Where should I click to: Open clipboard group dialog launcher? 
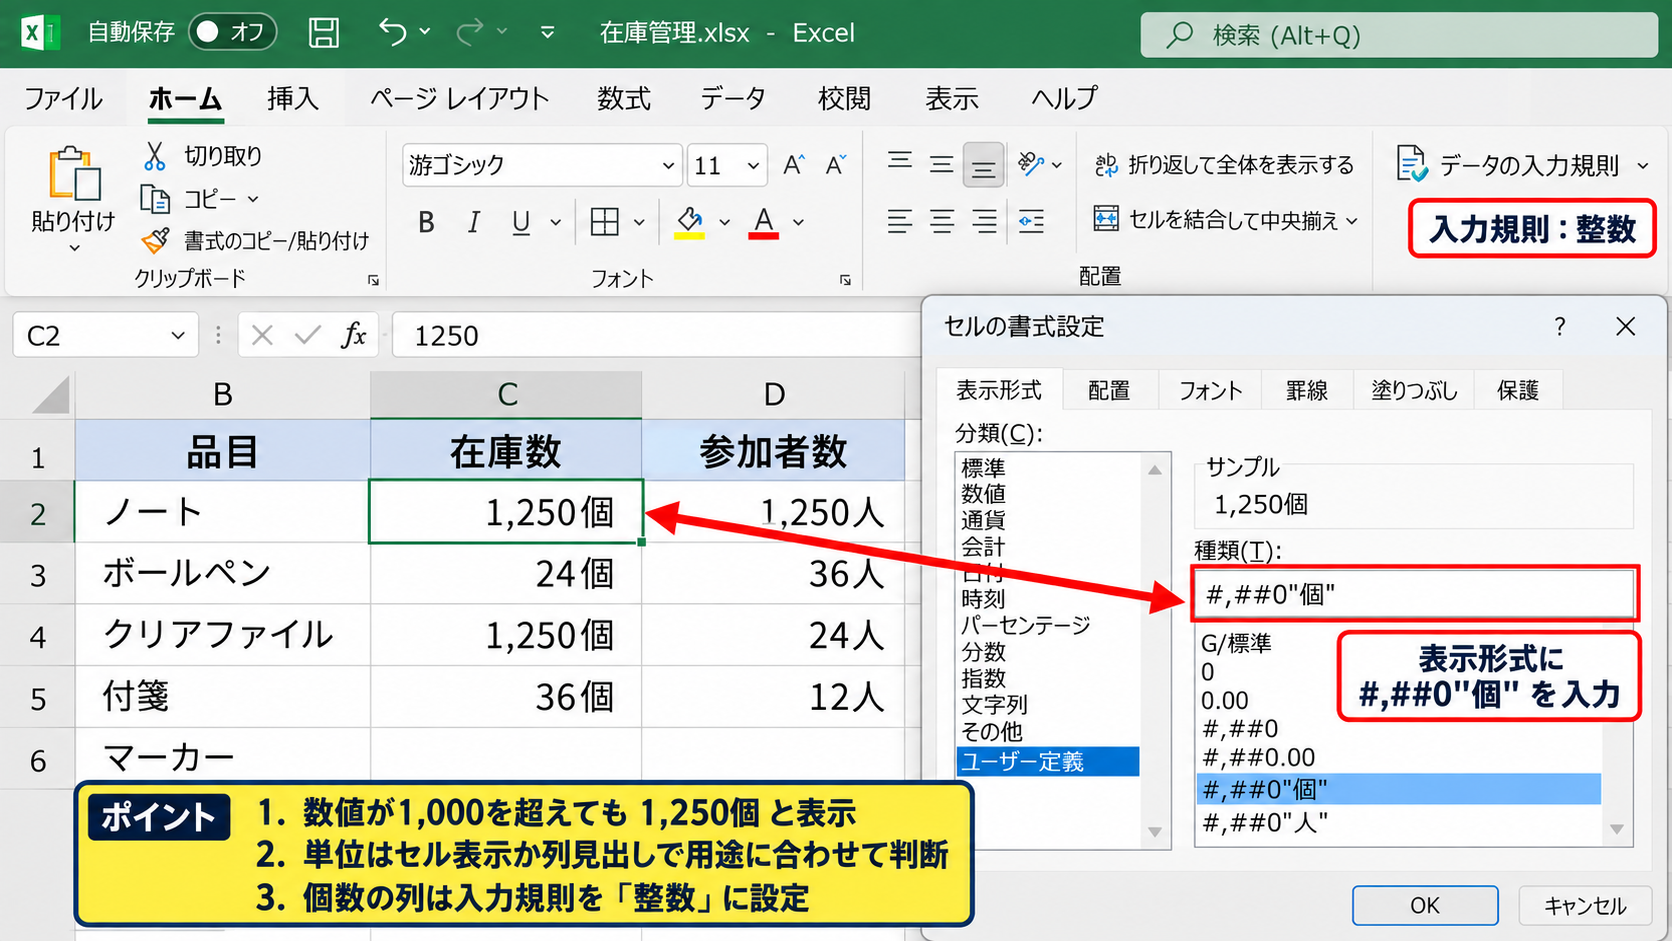point(373,280)
